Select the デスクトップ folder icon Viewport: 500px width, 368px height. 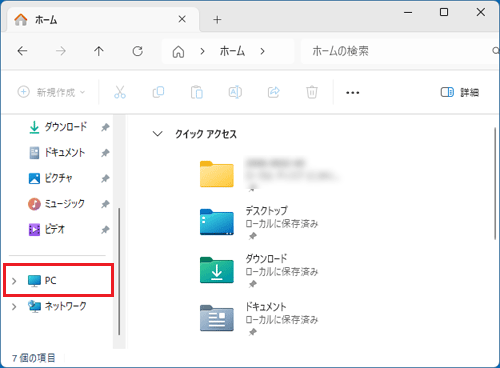pyautogui.click(x=217, y=222)
